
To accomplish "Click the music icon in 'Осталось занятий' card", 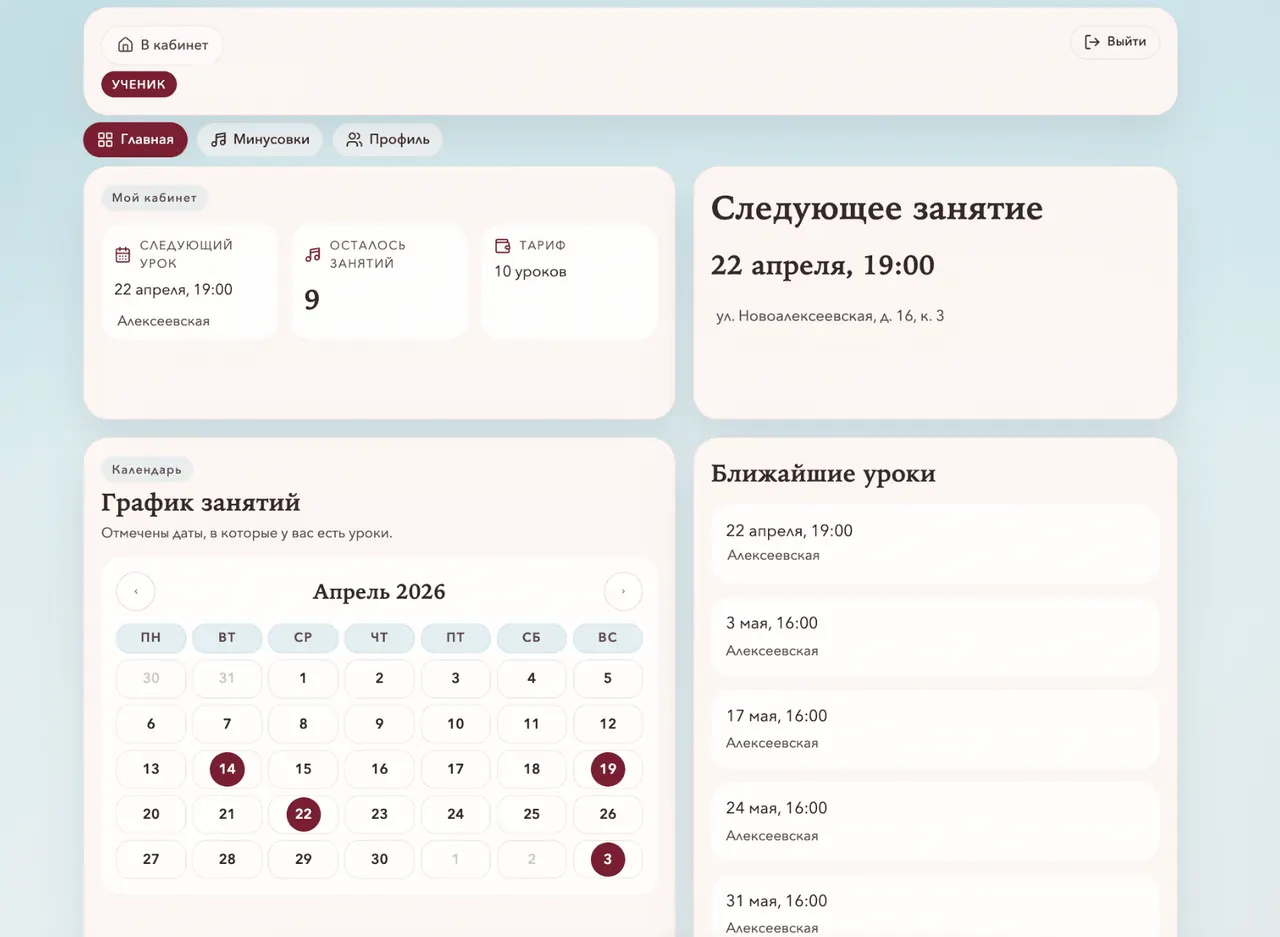I will 313,254.
